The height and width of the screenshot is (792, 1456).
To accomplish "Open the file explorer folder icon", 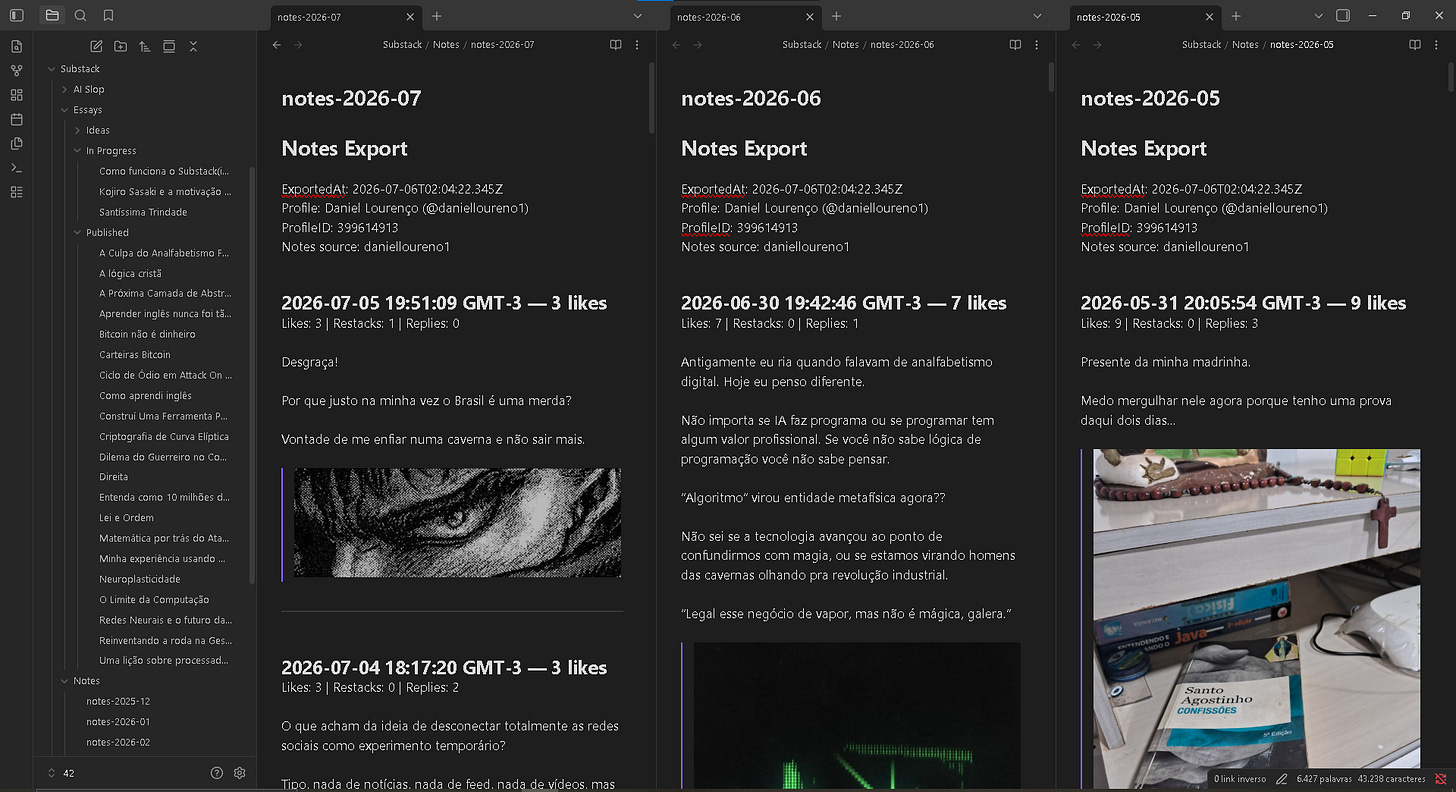I will (52, 16).
